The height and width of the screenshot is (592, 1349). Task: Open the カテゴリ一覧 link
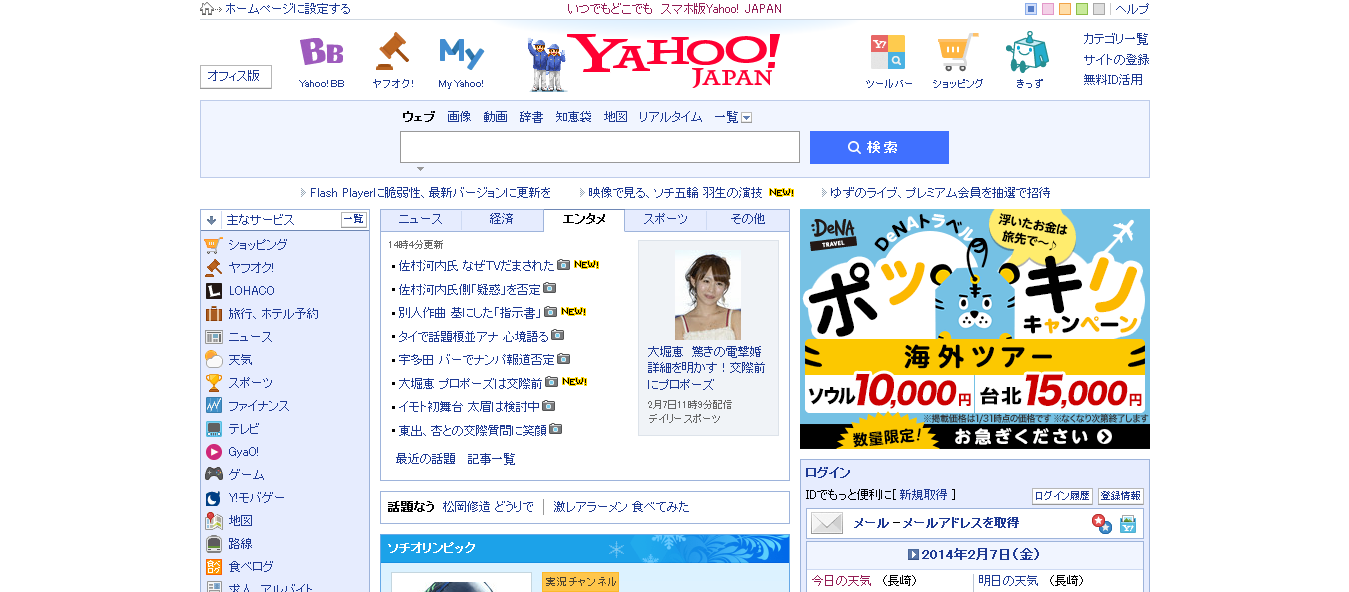pyautogui.click(x=1115, y=39)
